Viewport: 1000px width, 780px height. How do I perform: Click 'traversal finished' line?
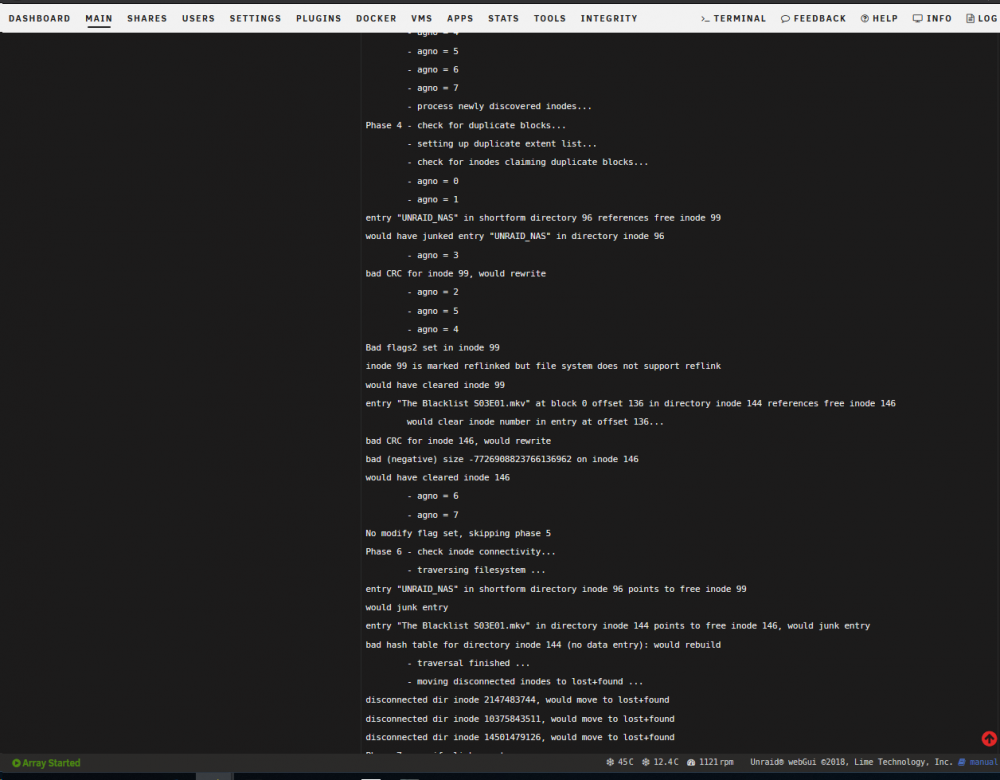(468, 663)
